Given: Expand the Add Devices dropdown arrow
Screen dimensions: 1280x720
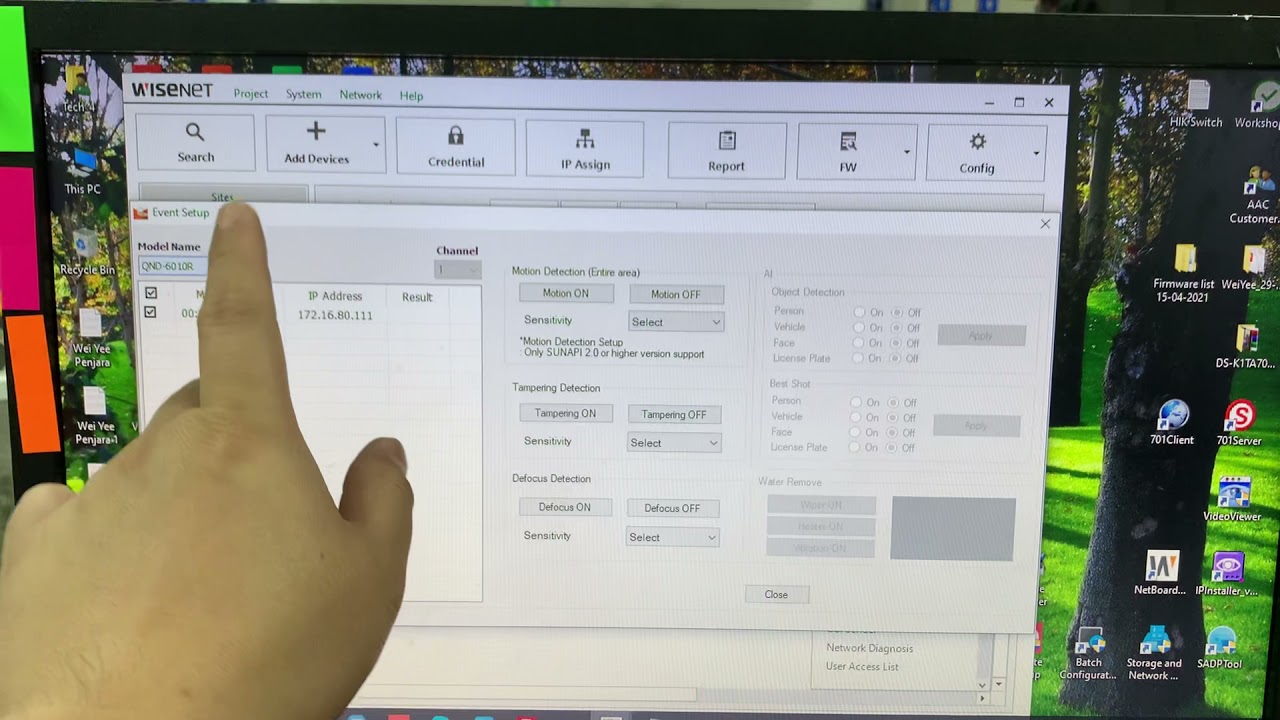Looking at the screenshot, I should point(376,144).
